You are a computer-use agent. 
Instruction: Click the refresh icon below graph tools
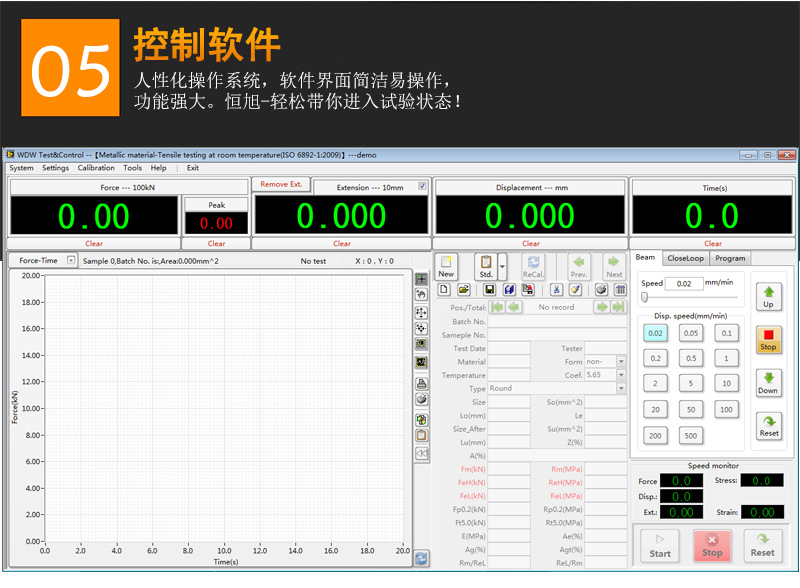point(421,558)
